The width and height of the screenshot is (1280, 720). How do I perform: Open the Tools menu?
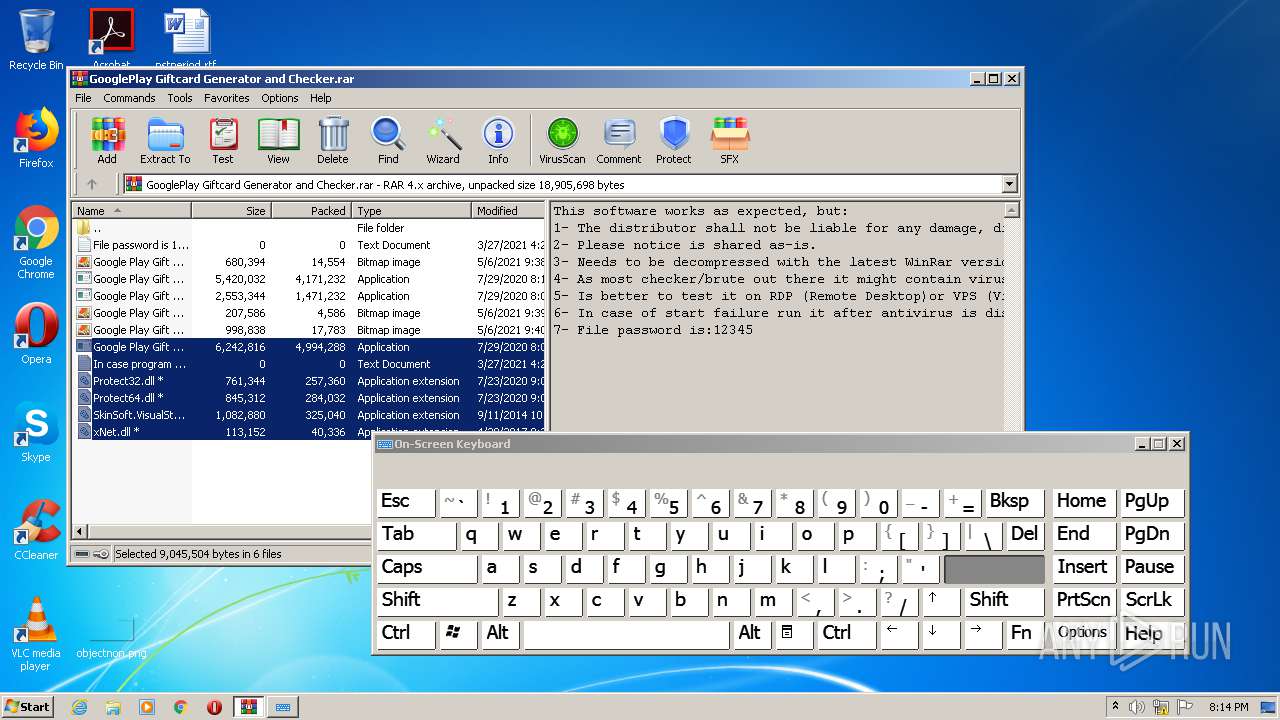(x=180, y=98)
